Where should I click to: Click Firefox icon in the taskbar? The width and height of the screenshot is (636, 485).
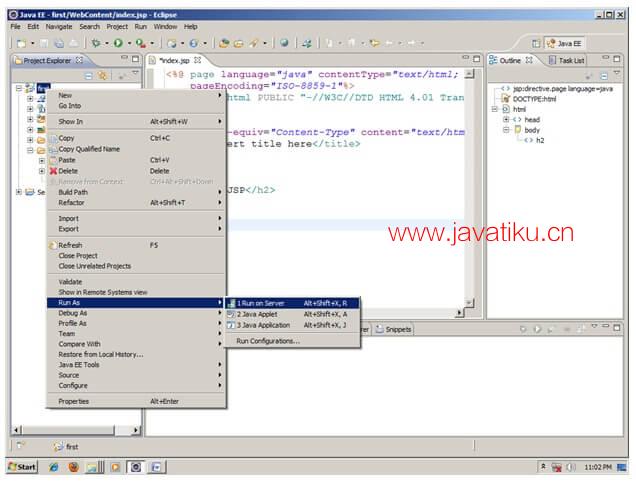(x=74, y=467)
